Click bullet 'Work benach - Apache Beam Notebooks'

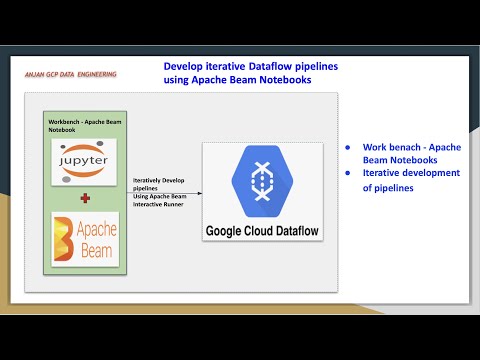[x=412, y=153]
